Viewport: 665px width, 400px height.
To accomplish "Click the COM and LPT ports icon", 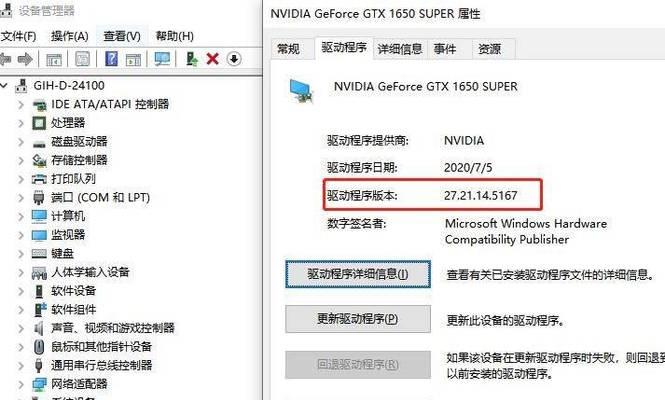I will 39,198.
